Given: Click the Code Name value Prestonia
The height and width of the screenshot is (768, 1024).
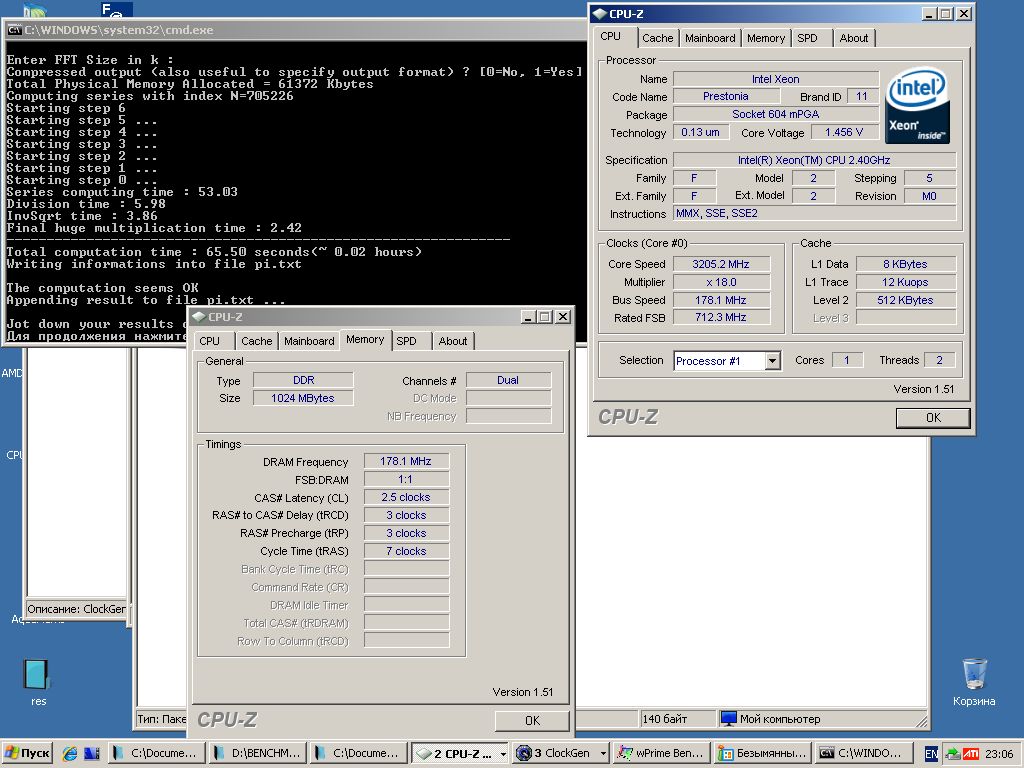Looking at the screenshot, I should 726,96.
